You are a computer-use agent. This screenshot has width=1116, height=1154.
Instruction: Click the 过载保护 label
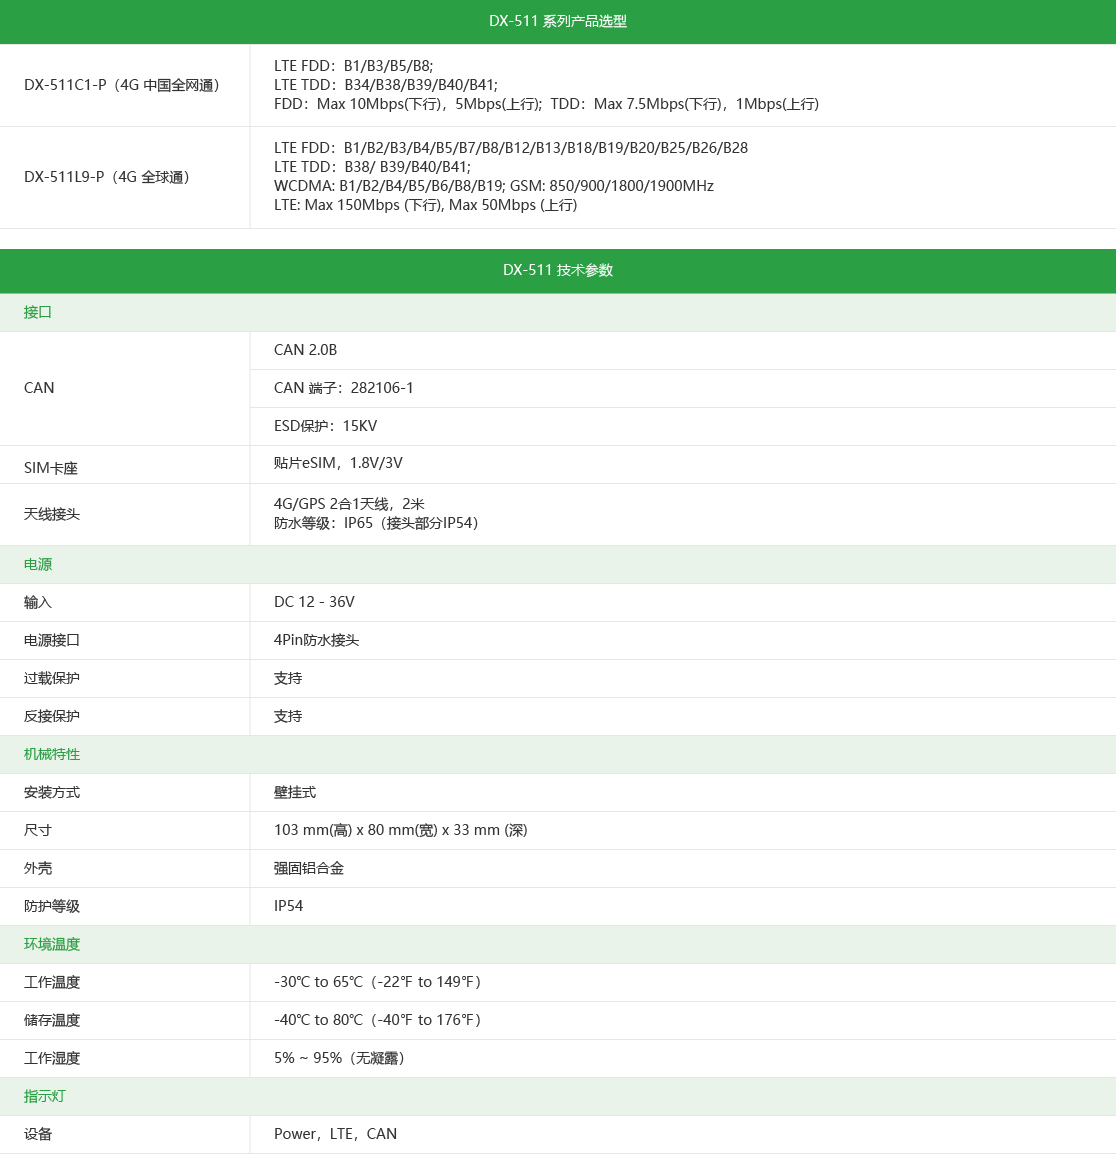click(x=52, y=679)
